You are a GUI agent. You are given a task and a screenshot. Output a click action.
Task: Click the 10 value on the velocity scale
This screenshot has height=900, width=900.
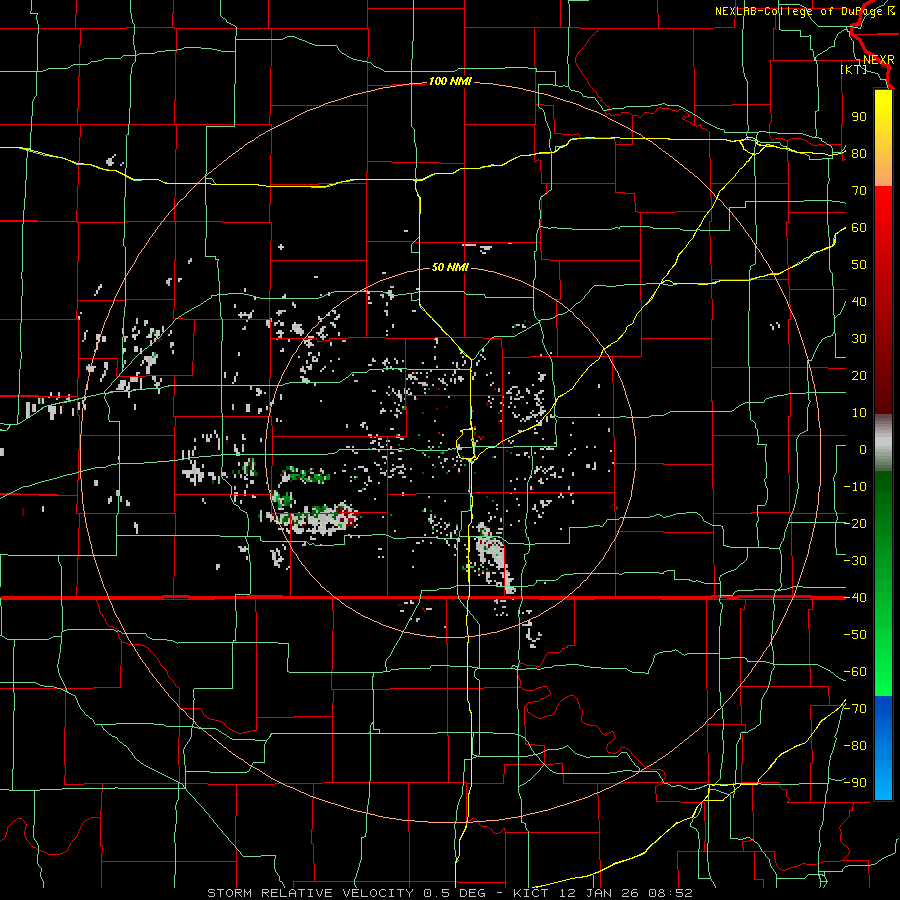(x=859, y=413)
